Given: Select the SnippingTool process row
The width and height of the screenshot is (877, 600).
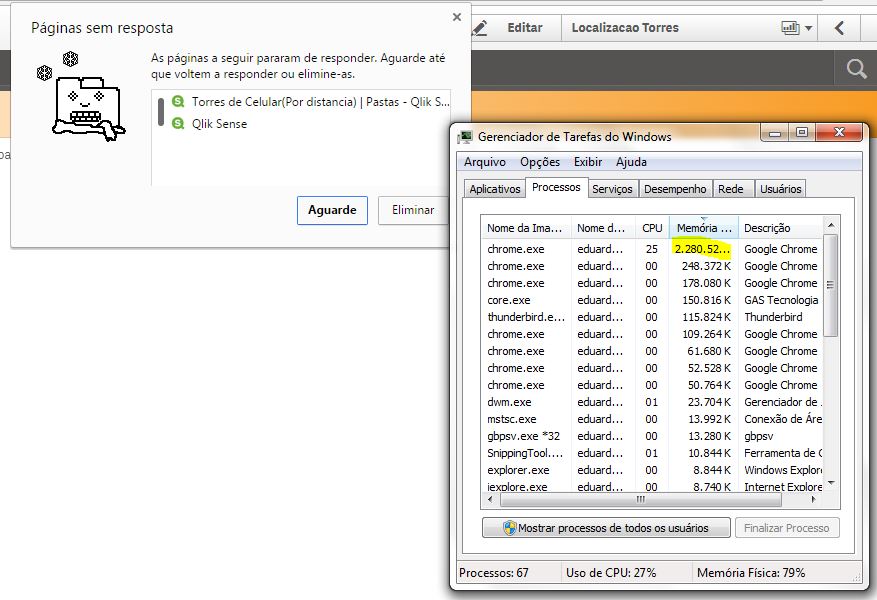Looking at the screenshot, I should (x=652, y=453).
